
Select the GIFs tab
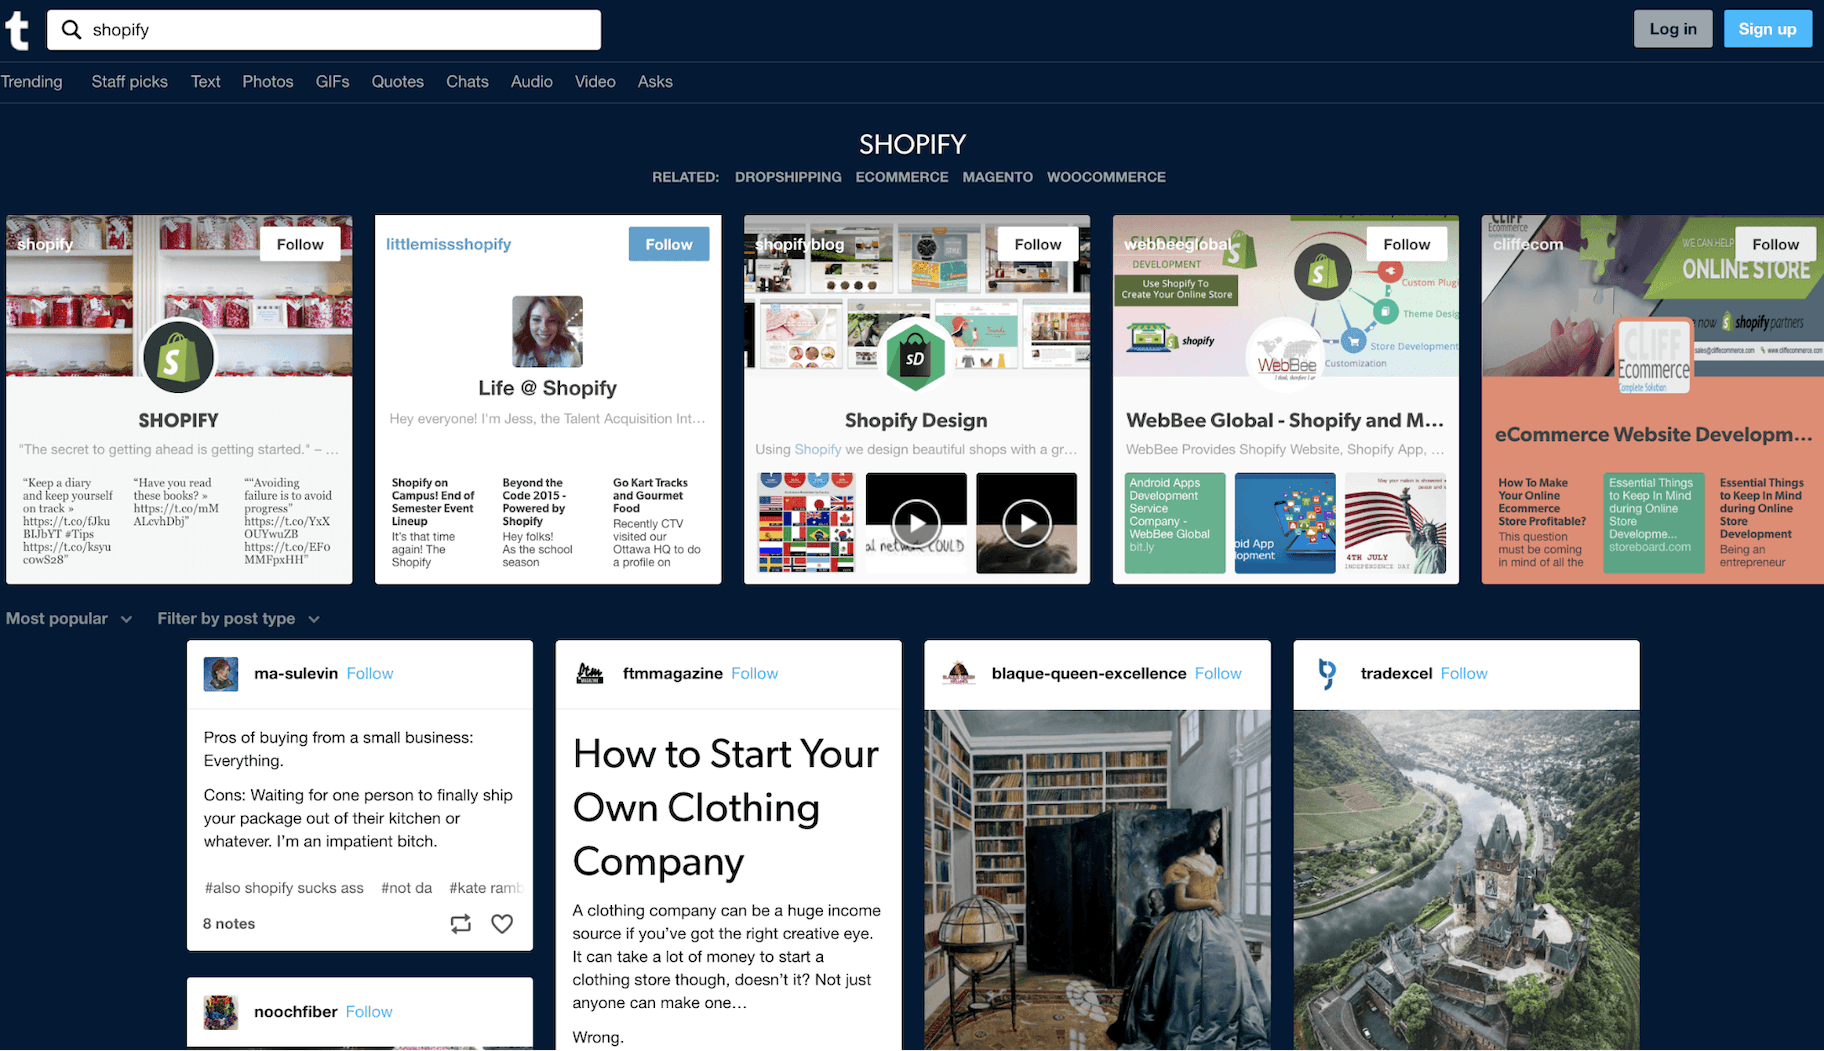332,82
